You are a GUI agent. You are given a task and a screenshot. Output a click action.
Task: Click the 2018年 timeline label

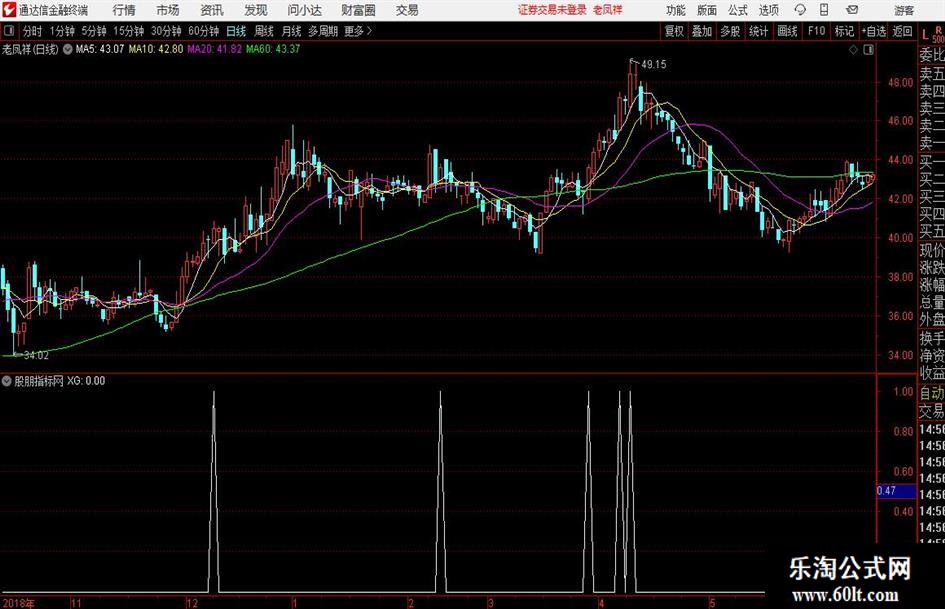point(19,603)
